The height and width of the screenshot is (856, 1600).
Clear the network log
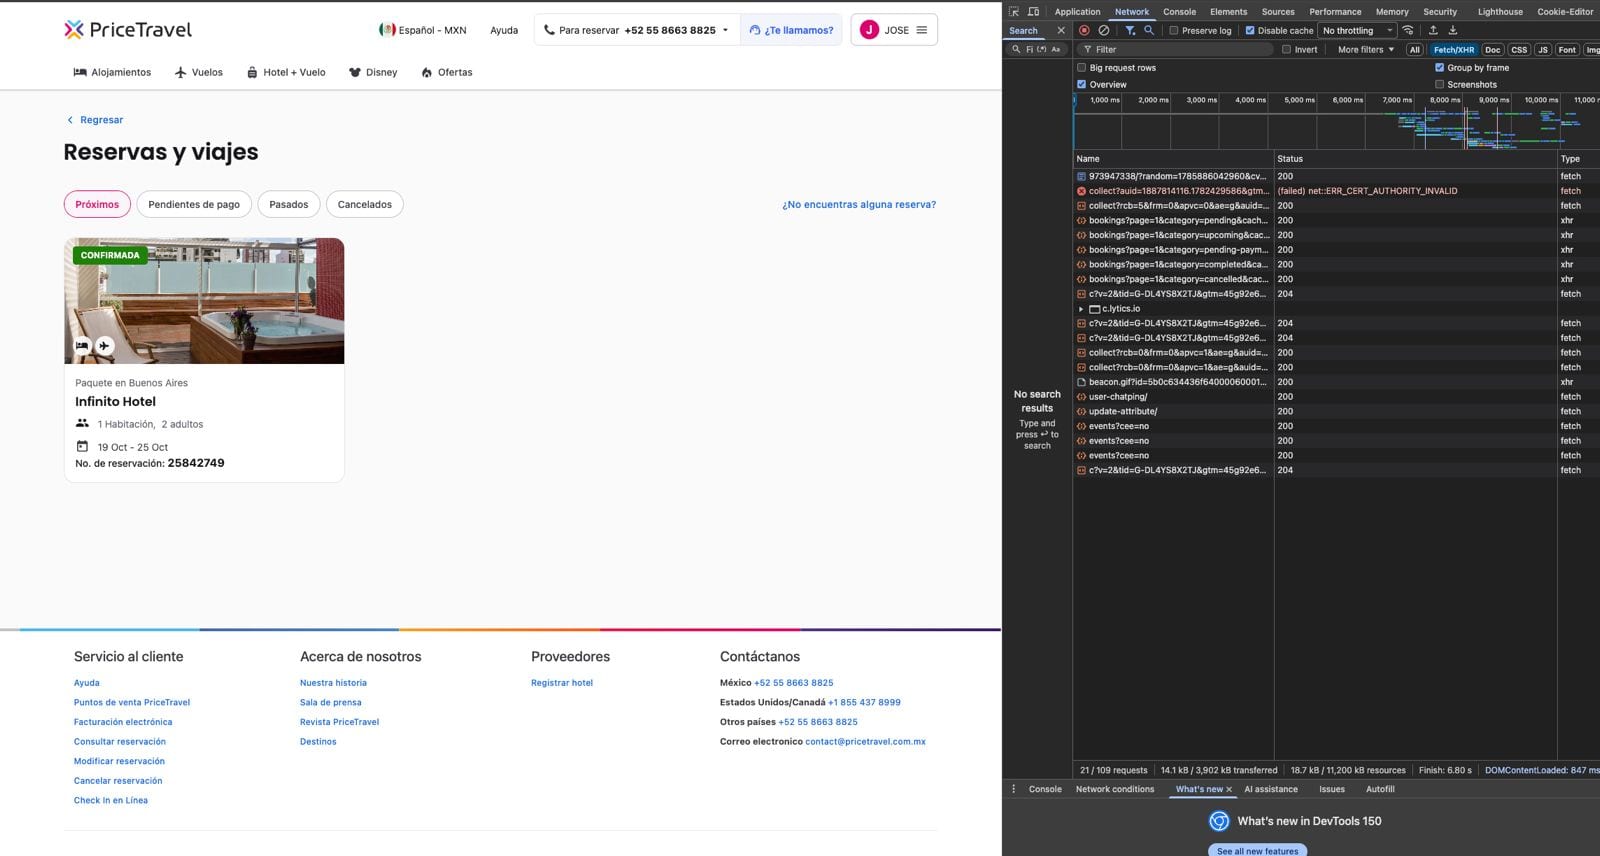click(x=1104, y=30)
